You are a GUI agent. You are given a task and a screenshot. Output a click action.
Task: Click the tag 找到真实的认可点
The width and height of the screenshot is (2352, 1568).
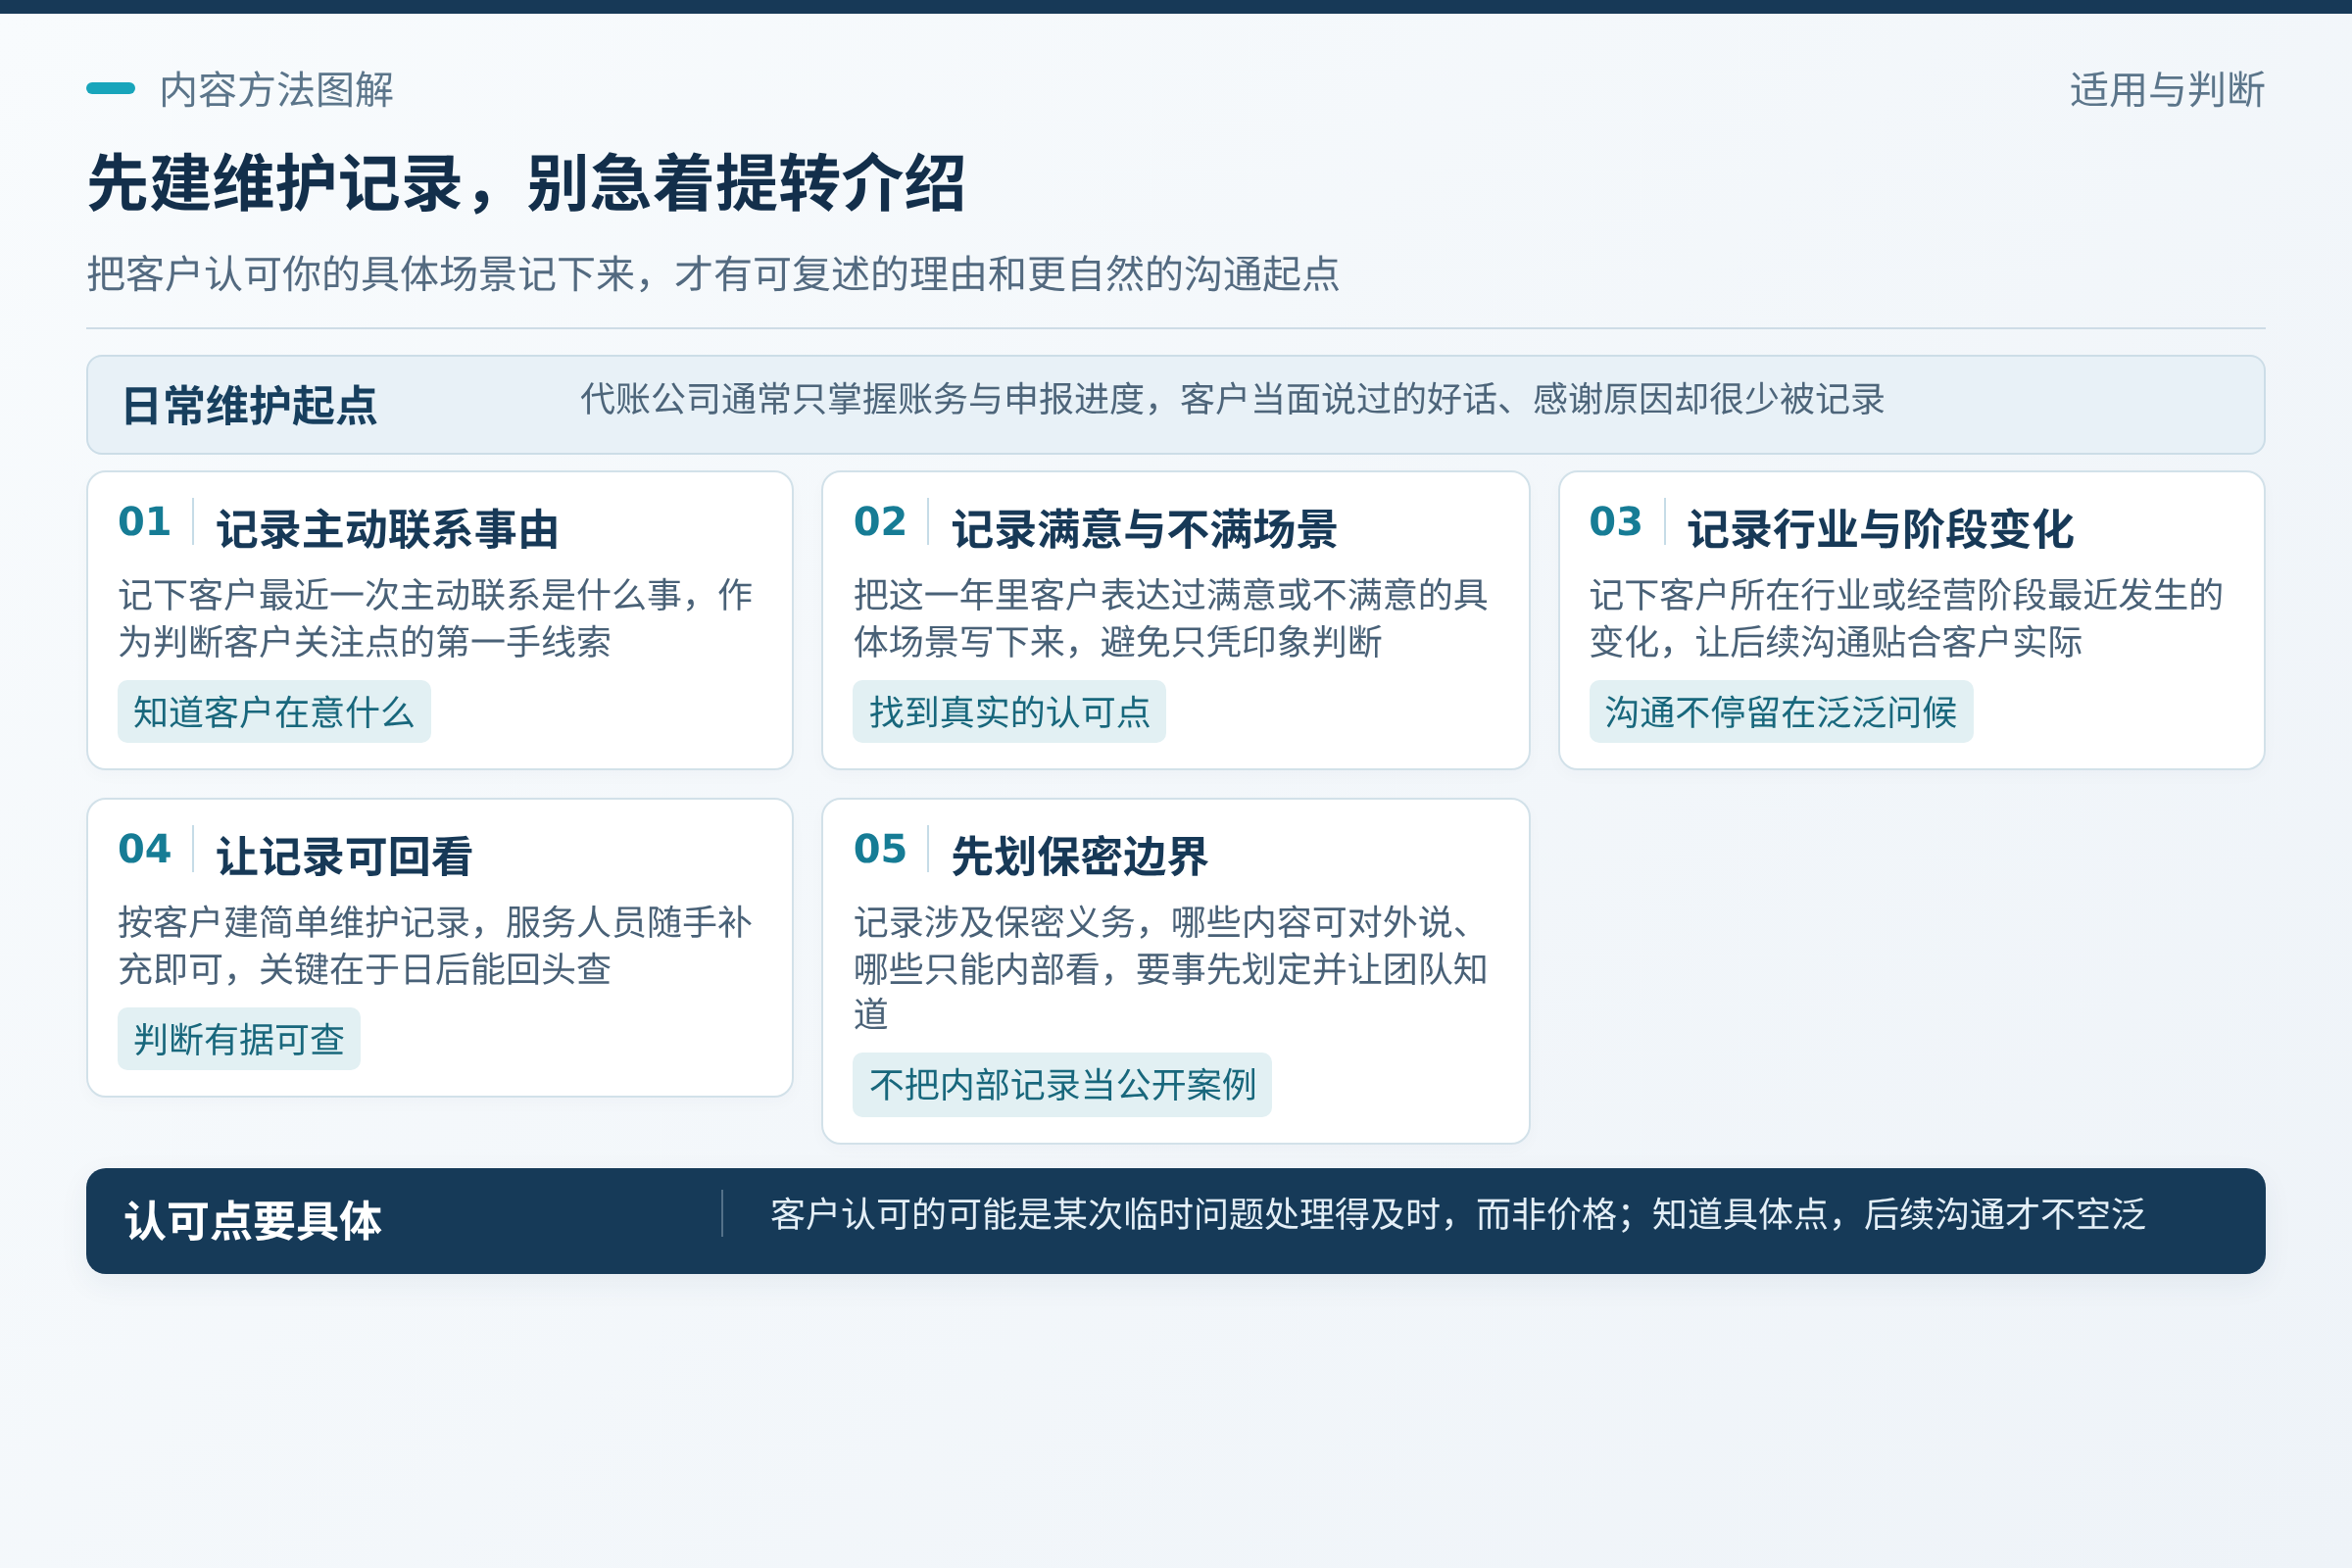pos(1010,712)
